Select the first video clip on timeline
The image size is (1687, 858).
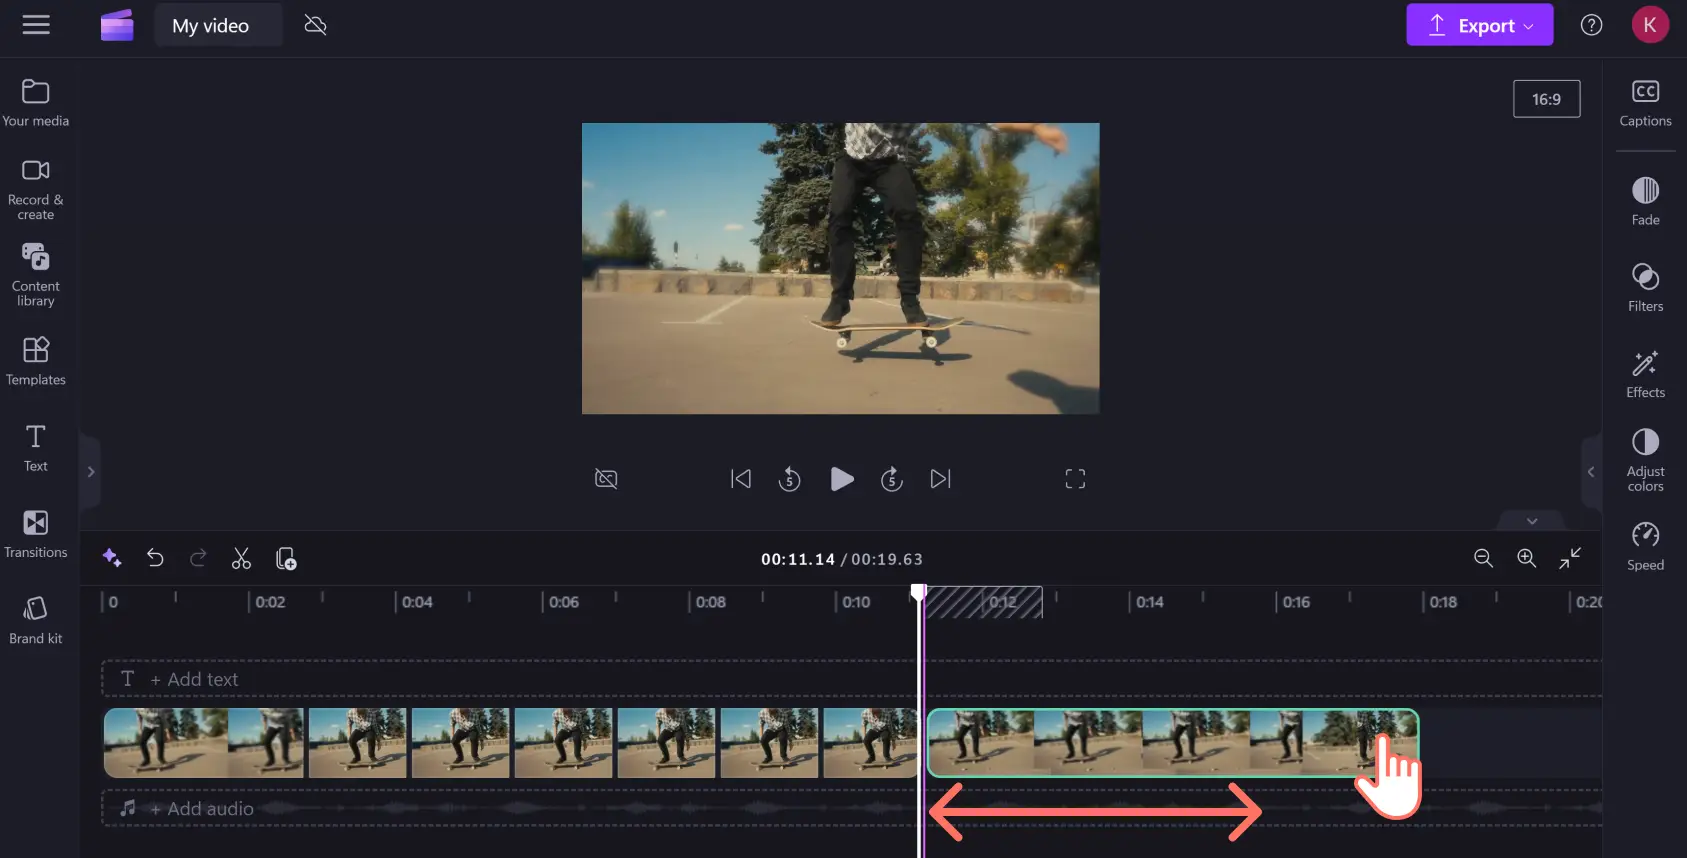tap(510, 743)
